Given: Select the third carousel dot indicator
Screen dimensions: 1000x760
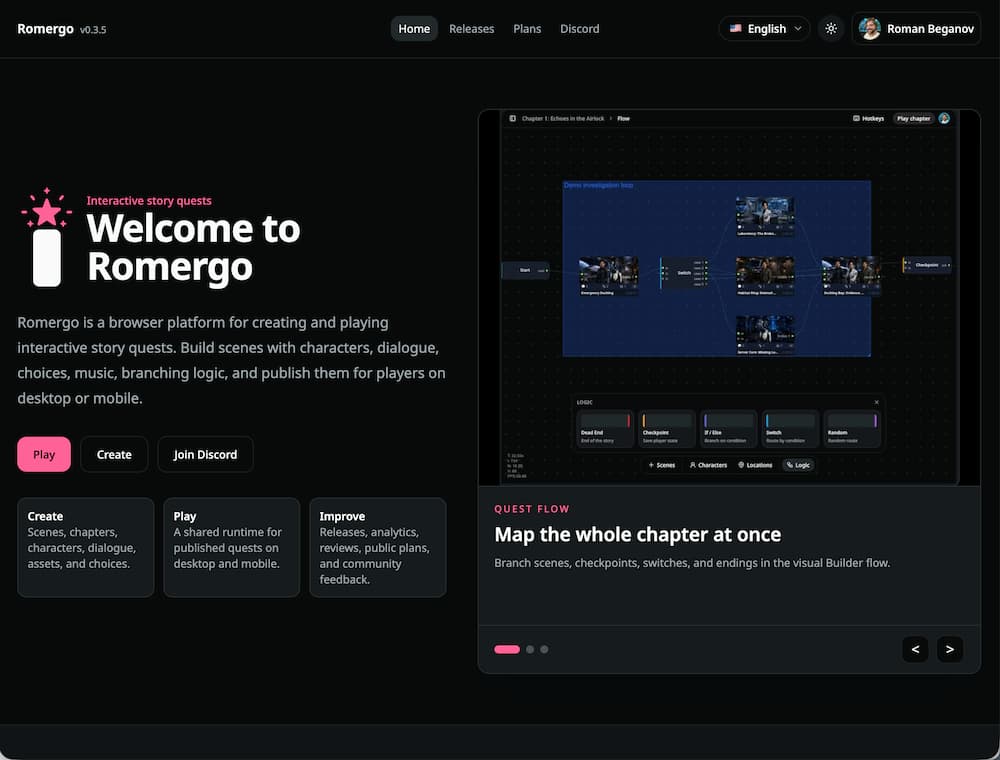Looking at the screenshot, I should pyautogui.click(x=544, y=649).
